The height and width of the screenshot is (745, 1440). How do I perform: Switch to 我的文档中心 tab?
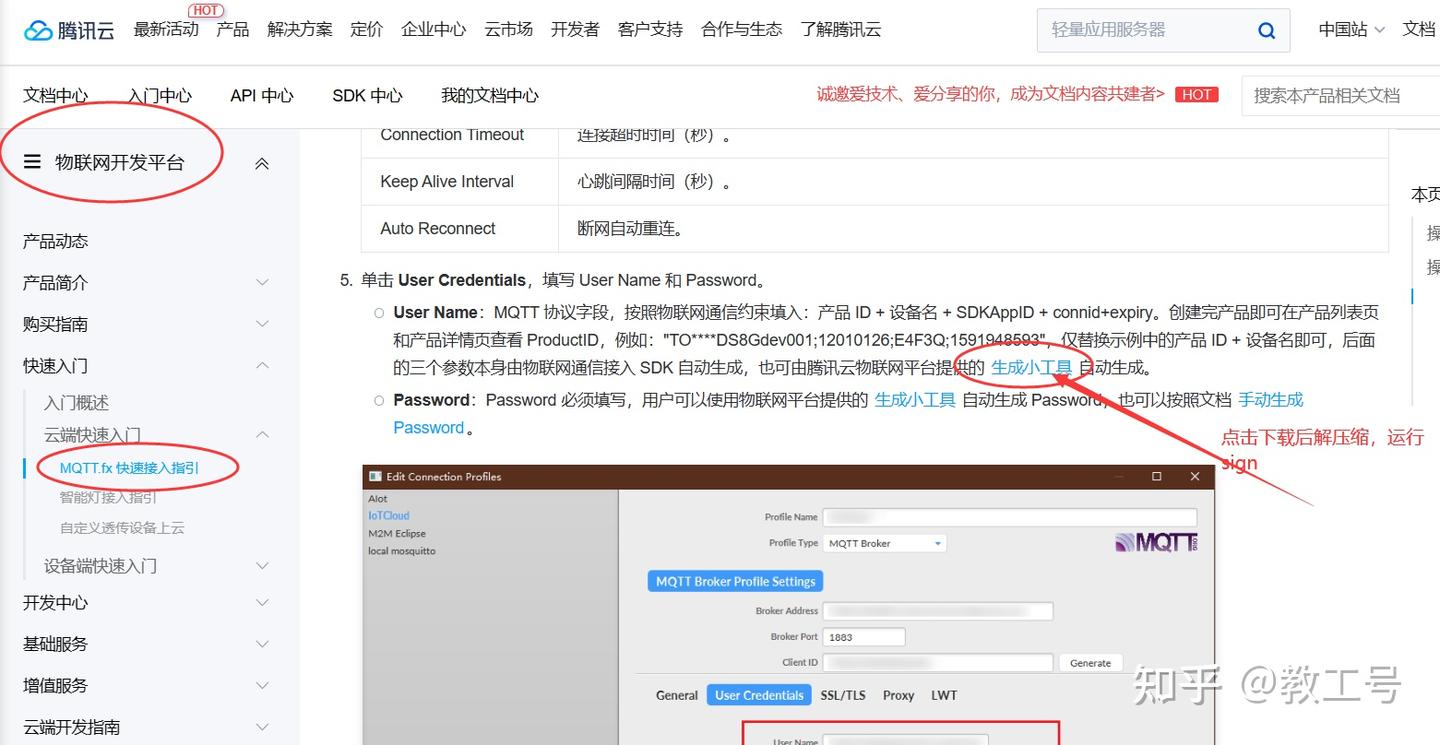(490, 96)
